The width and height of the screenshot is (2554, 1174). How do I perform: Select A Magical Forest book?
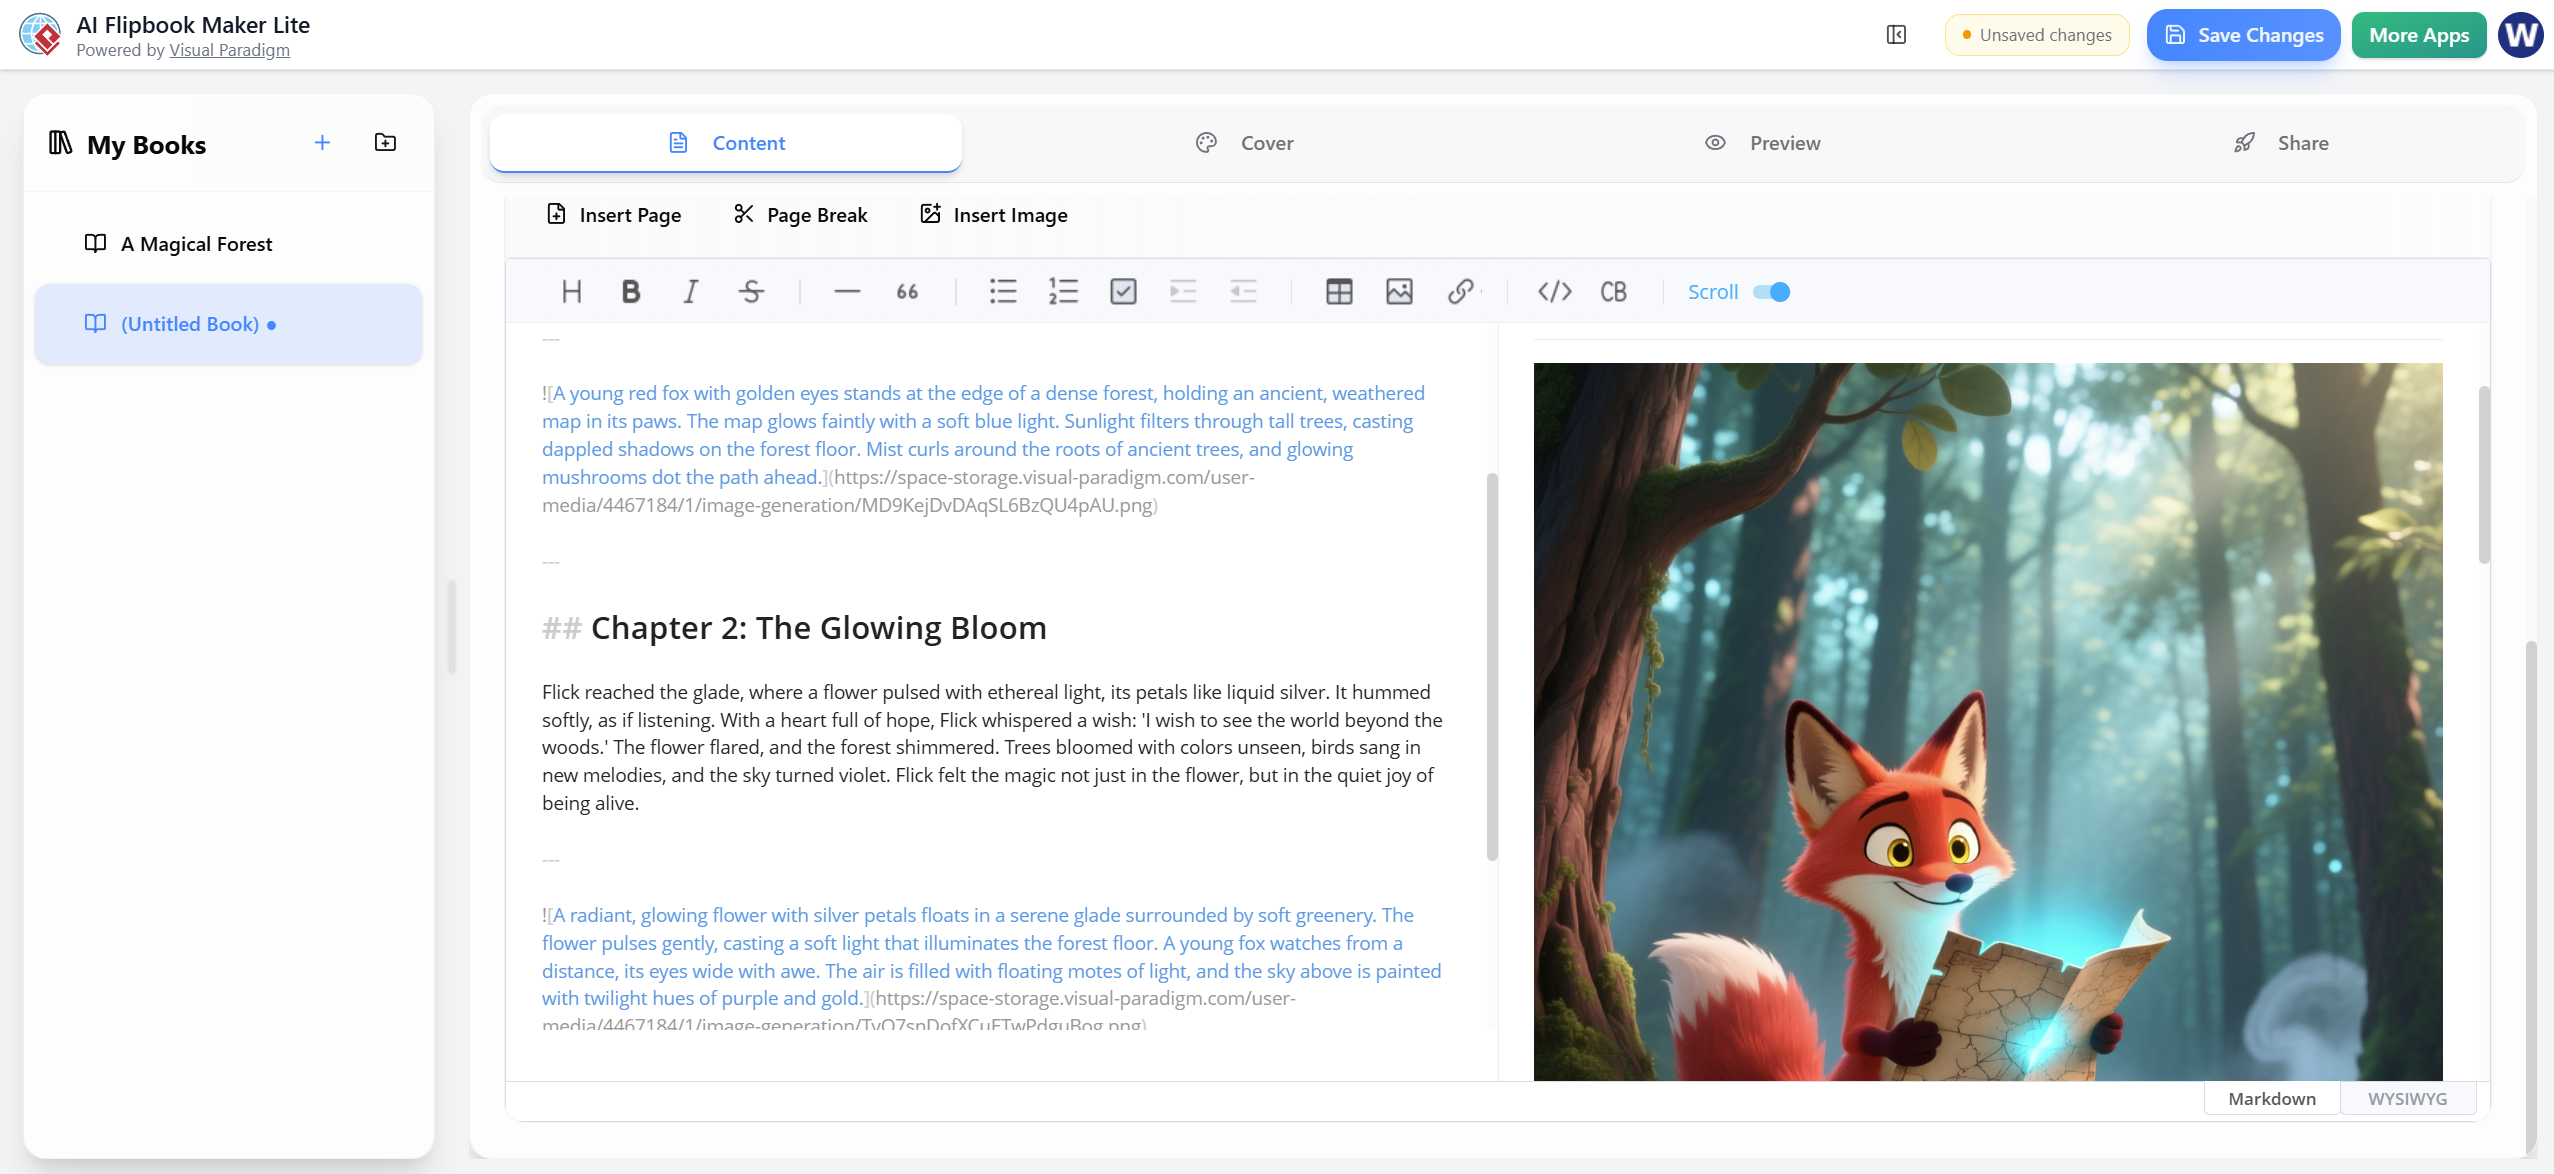point(196,244)
